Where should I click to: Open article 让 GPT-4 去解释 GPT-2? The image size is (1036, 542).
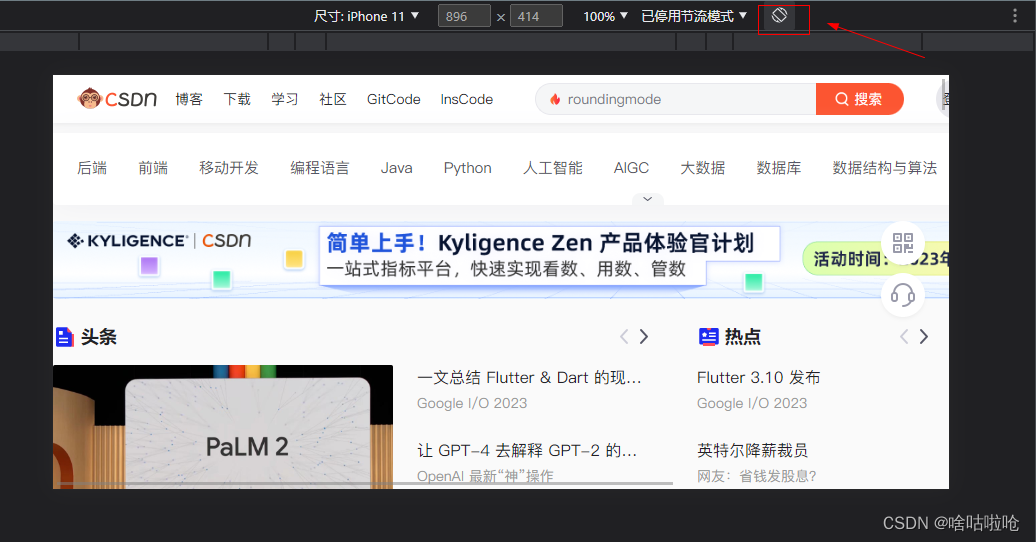pyautogui.click(x=527, y=451)
